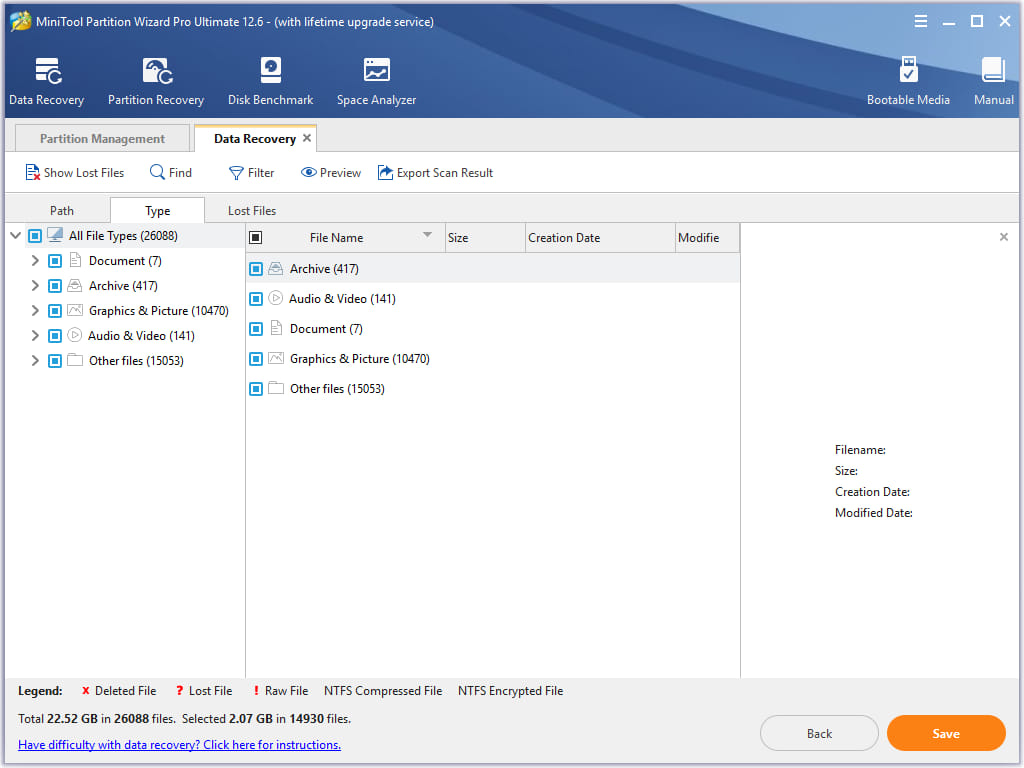Click the Show Lost Files toolbar item

pos(74,172)
